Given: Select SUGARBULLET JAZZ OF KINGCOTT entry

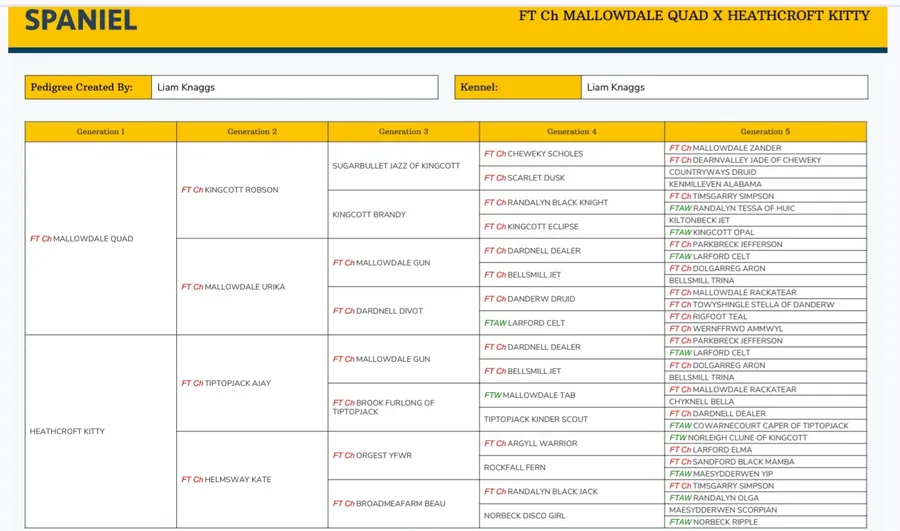Looking at the screenshot, I should (396, 166).
